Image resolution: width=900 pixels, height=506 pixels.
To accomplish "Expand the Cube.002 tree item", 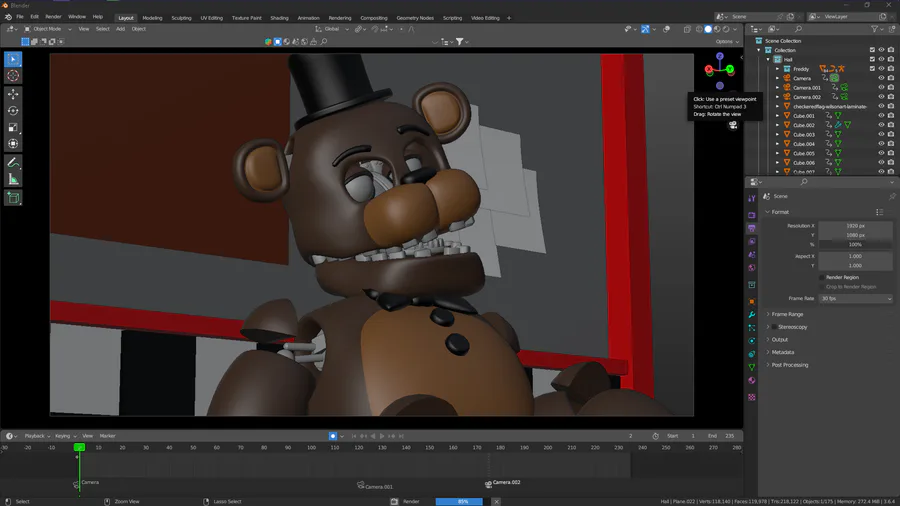I will (778, 125).
